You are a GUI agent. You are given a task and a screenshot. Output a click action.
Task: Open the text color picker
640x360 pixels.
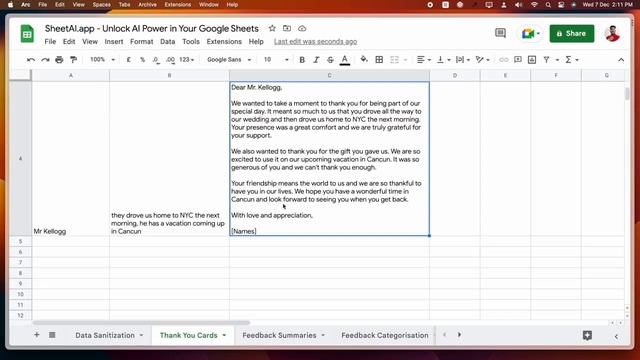pos(345,60)
